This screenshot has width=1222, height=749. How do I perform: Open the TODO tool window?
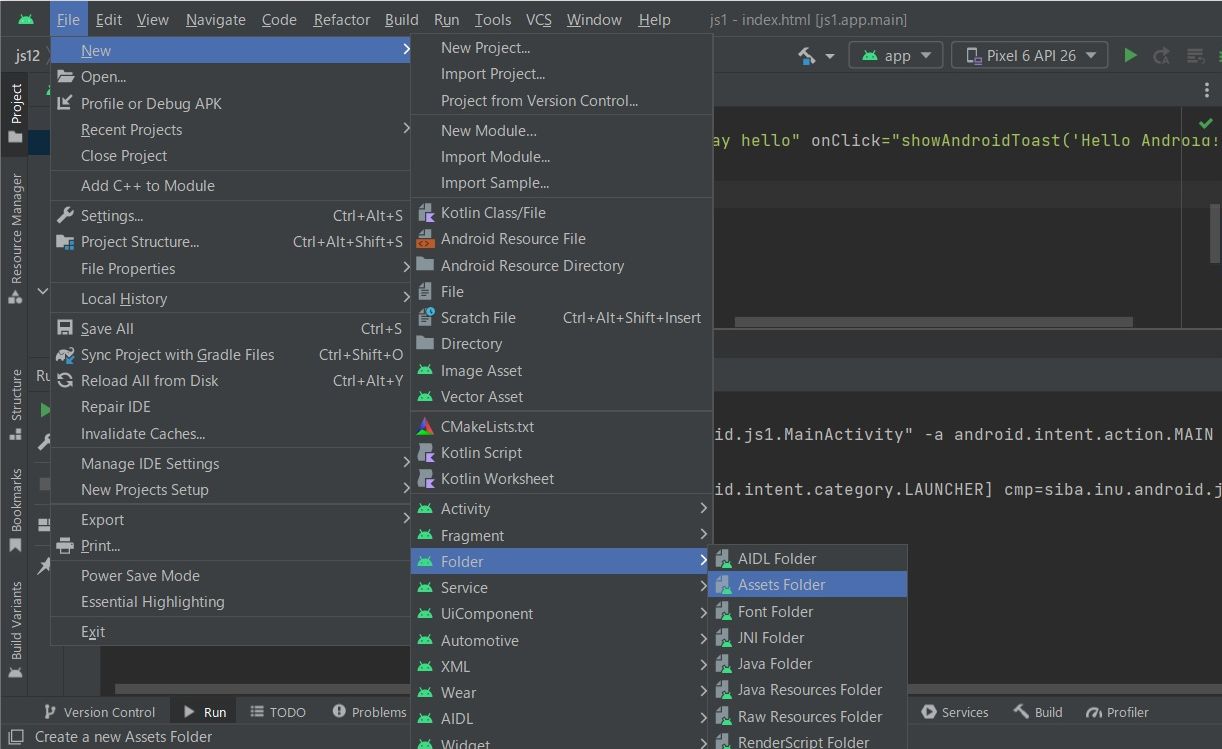[278, 712]
